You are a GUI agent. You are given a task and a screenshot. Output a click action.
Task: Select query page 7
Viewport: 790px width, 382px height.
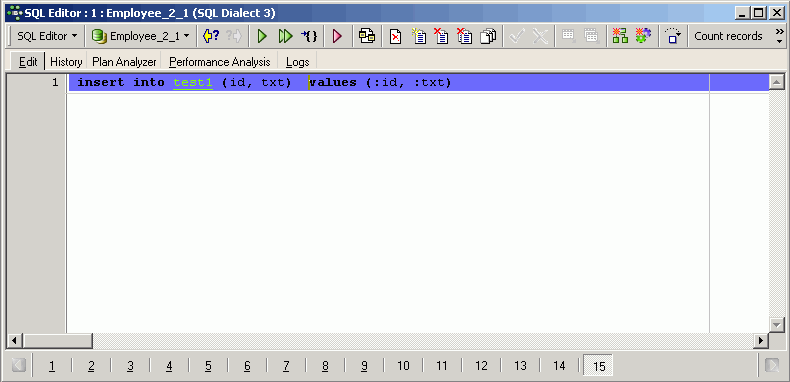point(286,366)
